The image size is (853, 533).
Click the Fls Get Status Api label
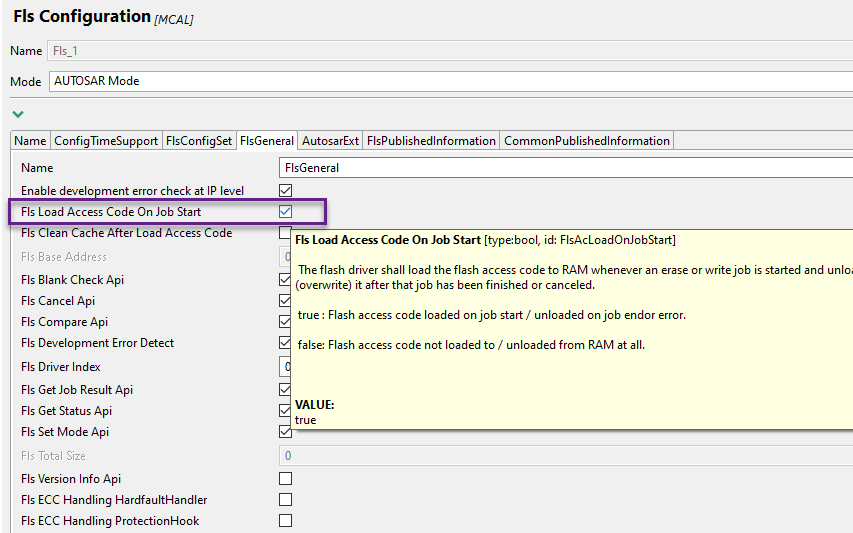pos(66,411)
